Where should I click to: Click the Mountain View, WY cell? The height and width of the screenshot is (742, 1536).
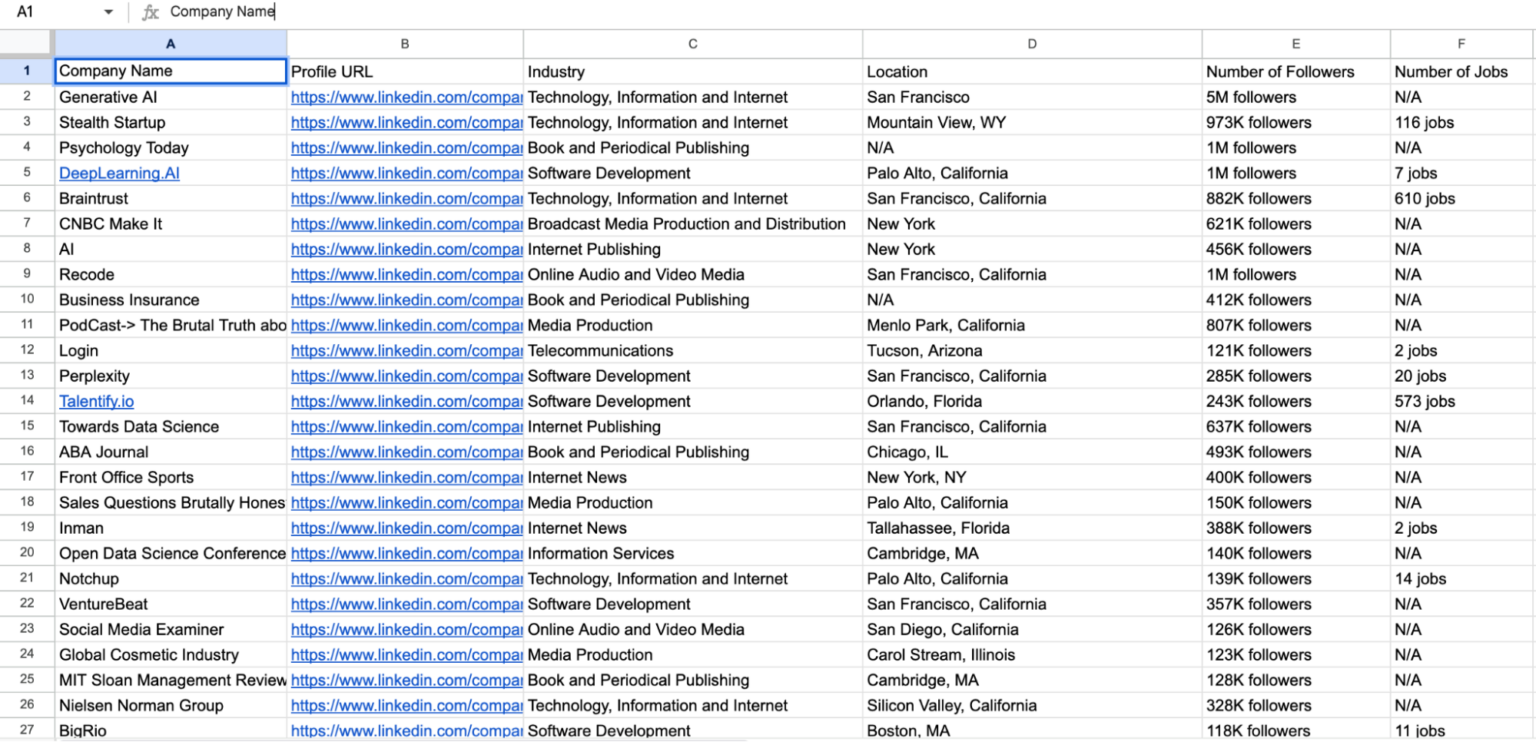[1032, 122]
